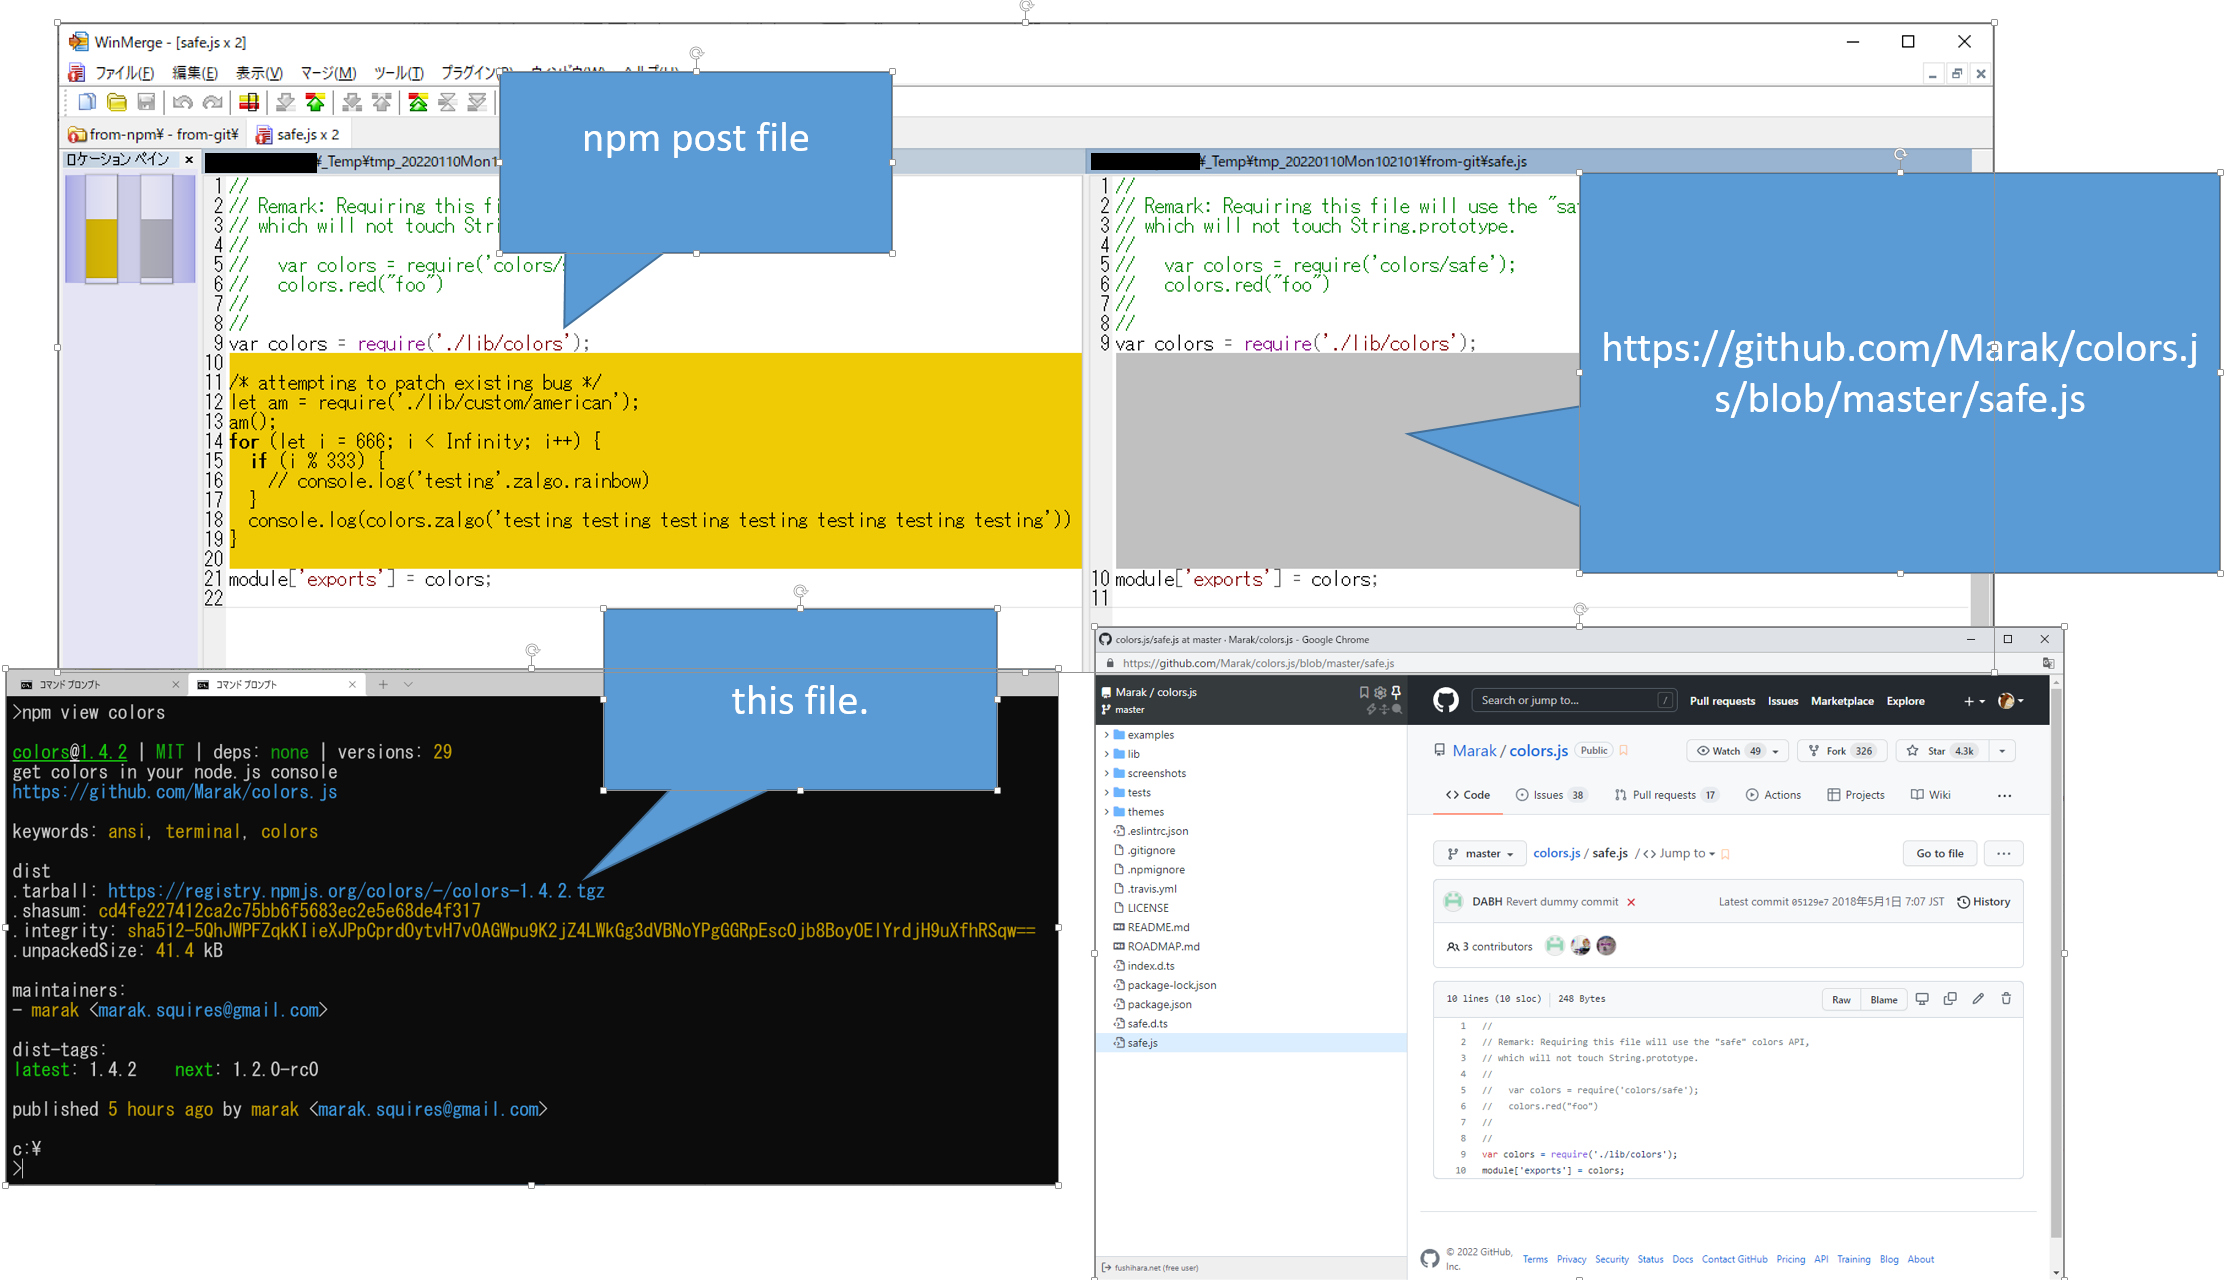The width and height of the screenshot is (2232, 1280).
Task: Click the Save icon in WinMerge toolbar
Action: coord(146,101)
